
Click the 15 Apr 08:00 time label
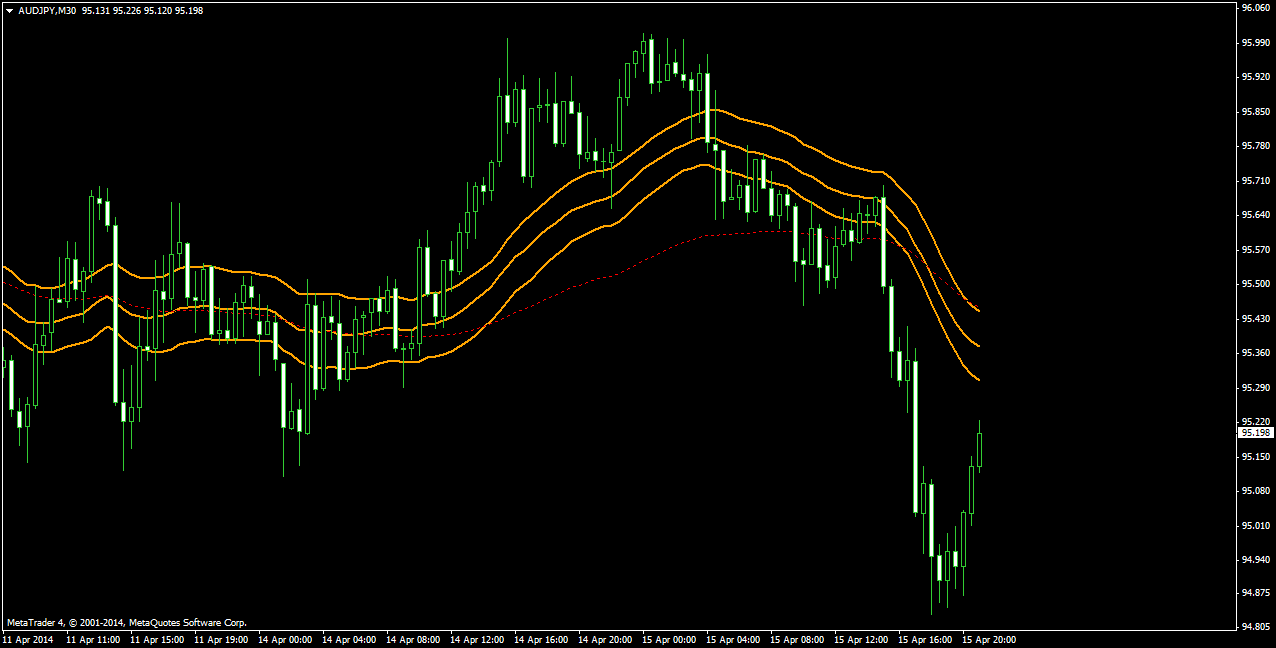[x=798, y=639]
